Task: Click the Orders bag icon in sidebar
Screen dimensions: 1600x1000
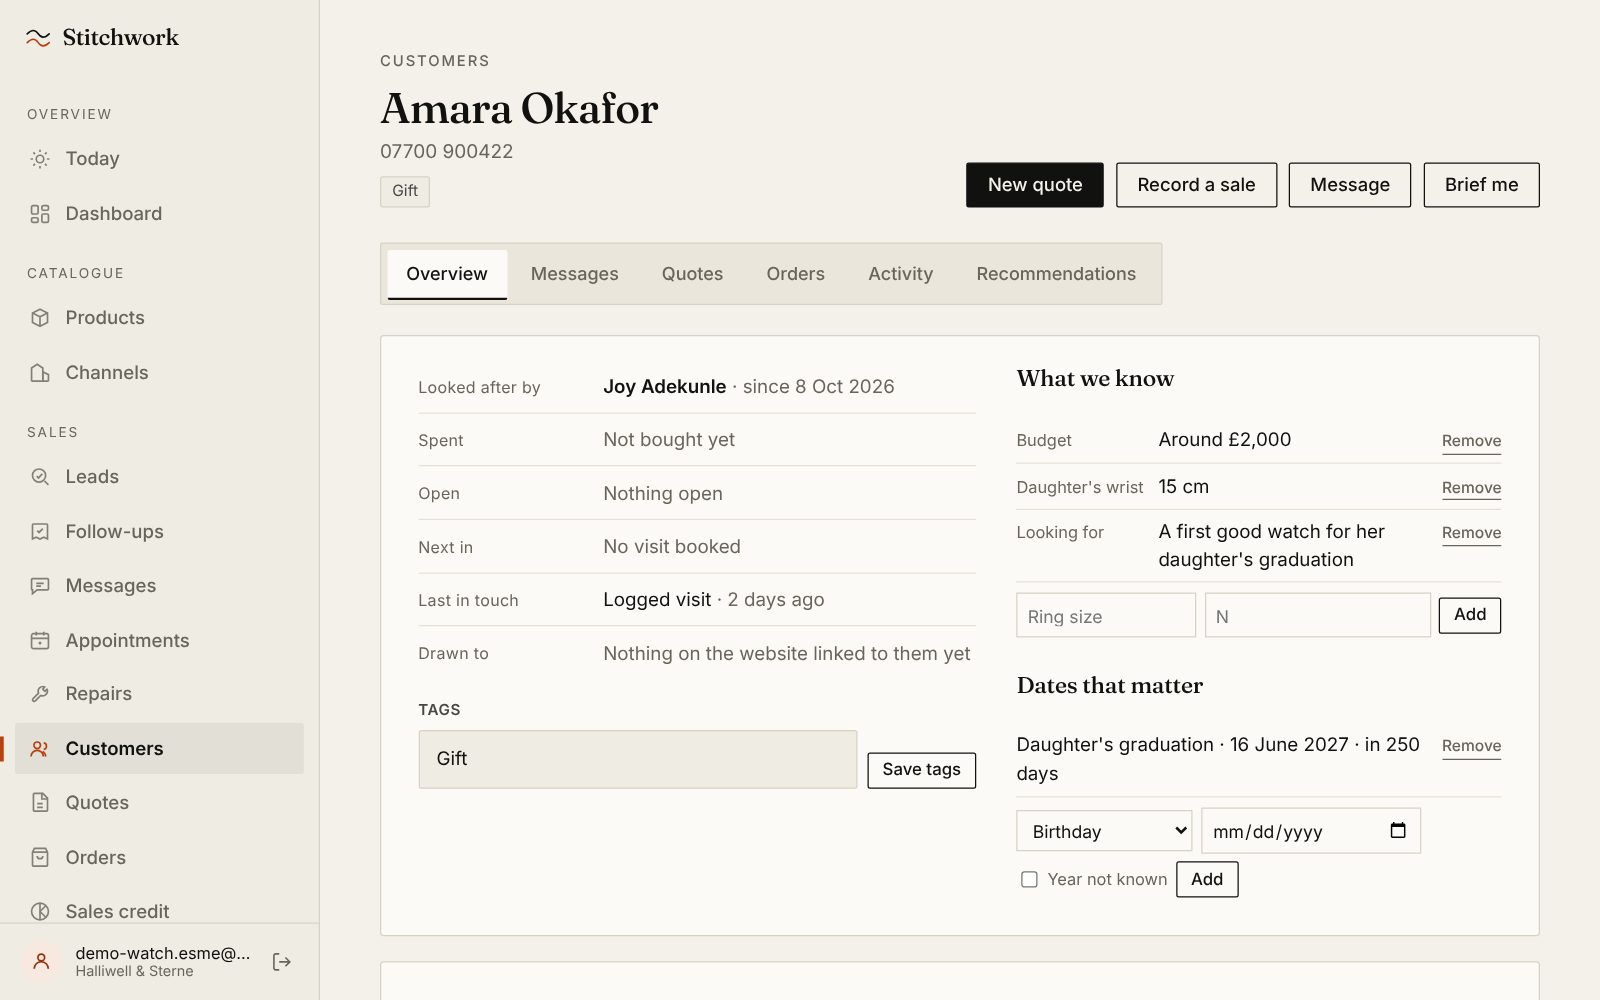Action: click(40, 858)
